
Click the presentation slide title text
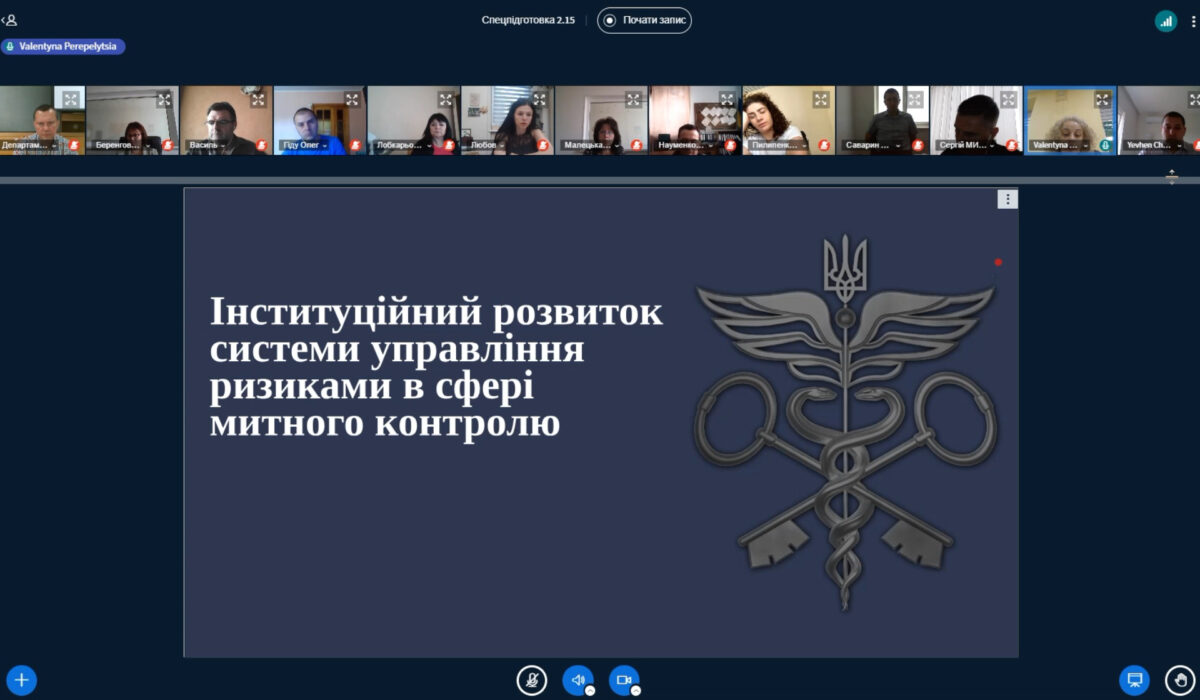point(436,367)
